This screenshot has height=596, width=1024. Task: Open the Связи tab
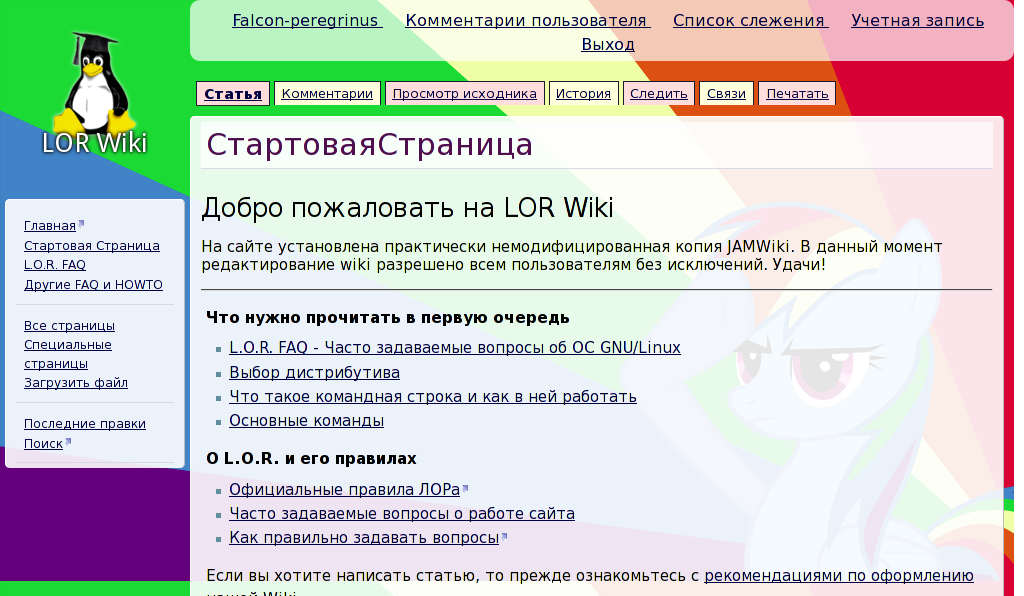click(726, 92)
